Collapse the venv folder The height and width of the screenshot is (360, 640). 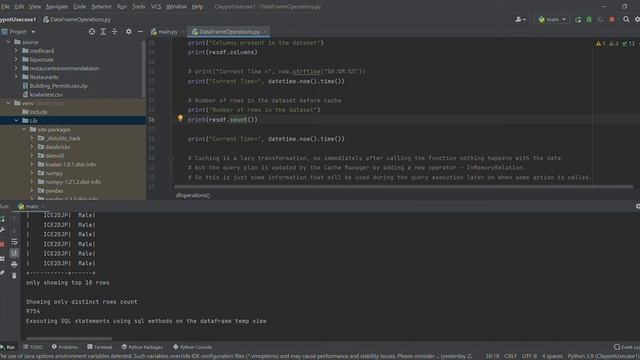coord(8,103)
